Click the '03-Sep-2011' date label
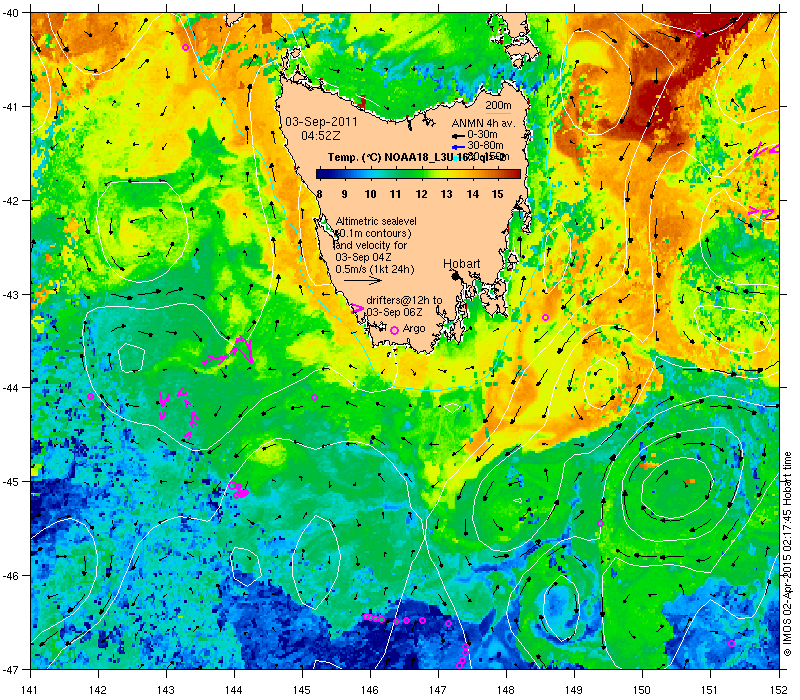Viewport: 800px width, 700px height. tap(321, 122)
